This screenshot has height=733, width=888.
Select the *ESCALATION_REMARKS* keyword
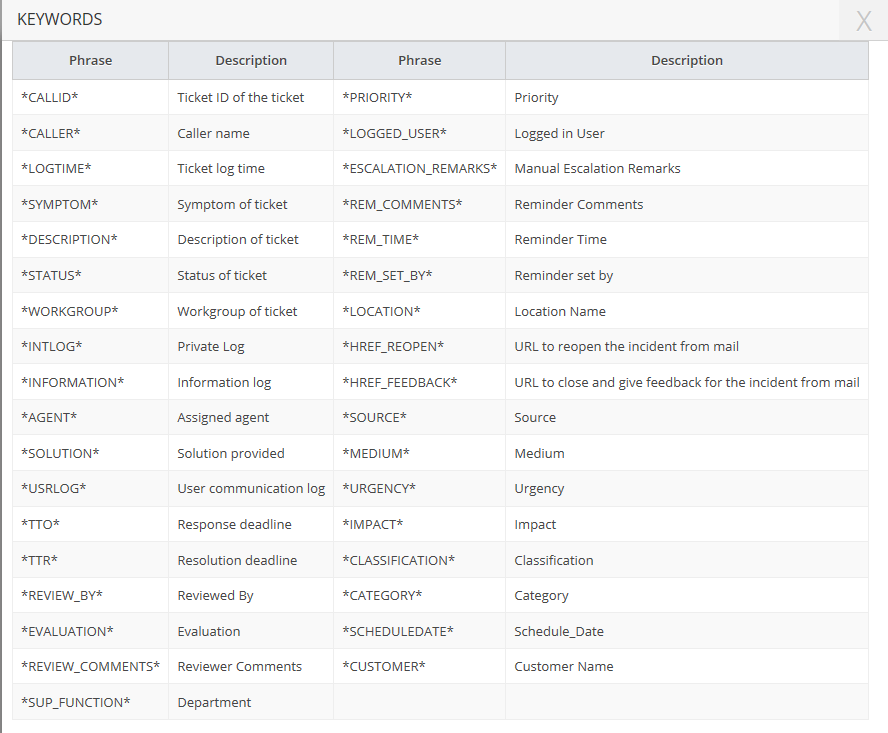[x=419, y=168]
